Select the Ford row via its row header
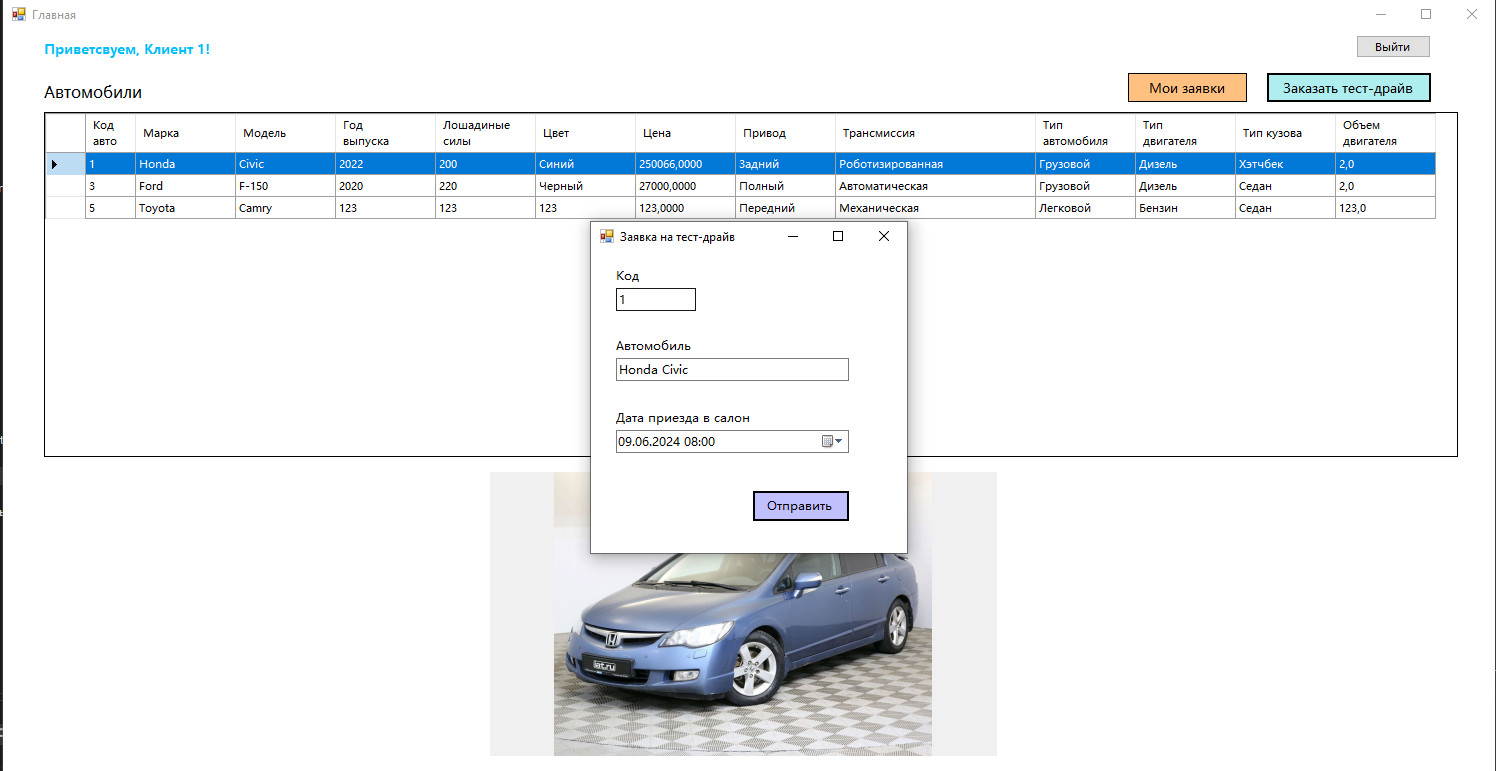1496x771 pixels. pos(65,186)
